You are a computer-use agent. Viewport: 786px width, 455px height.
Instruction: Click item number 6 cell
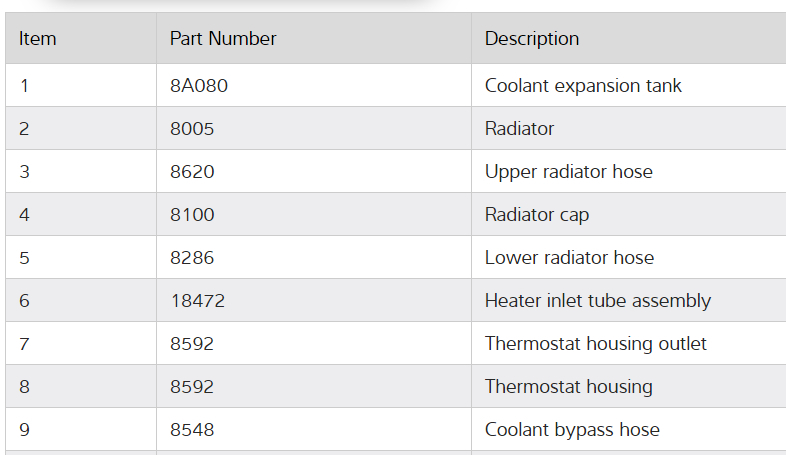[x=25, y=301]
